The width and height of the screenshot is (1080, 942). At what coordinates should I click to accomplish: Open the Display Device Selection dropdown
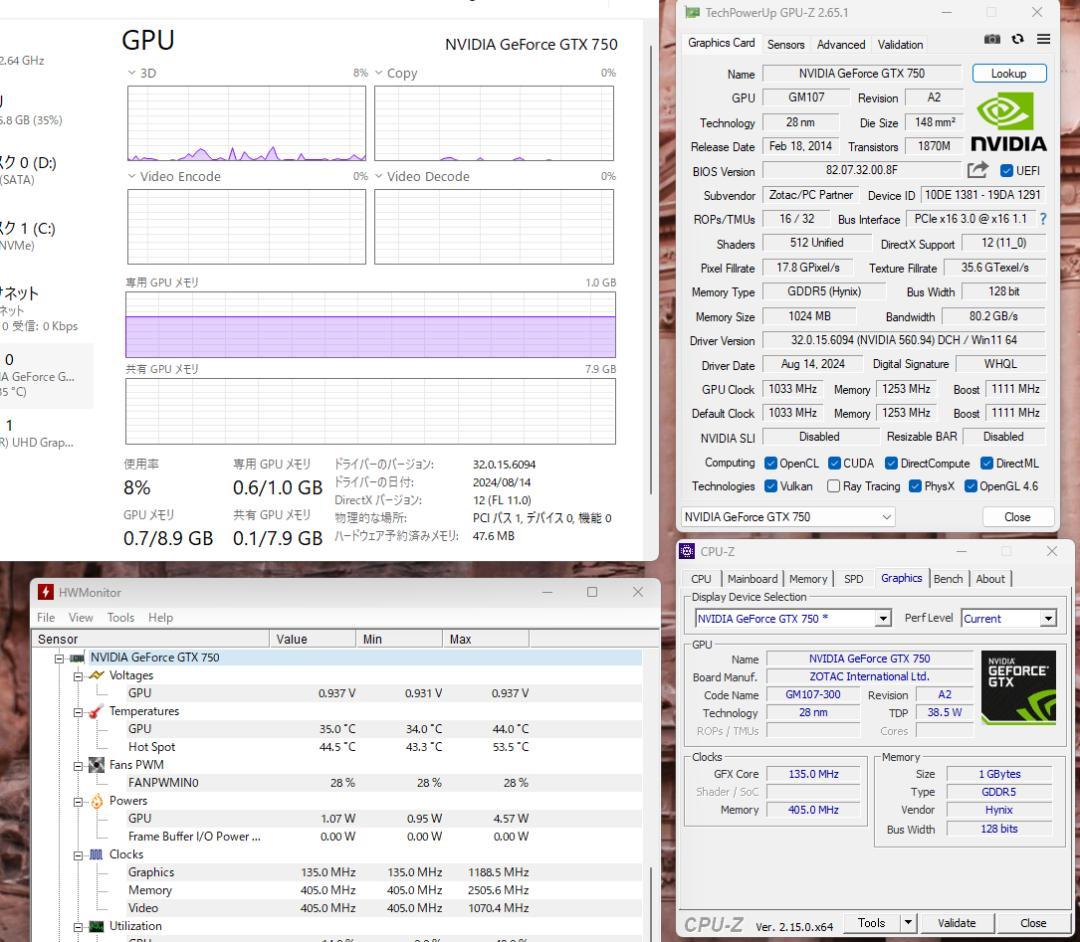click(x=881, y=618)
